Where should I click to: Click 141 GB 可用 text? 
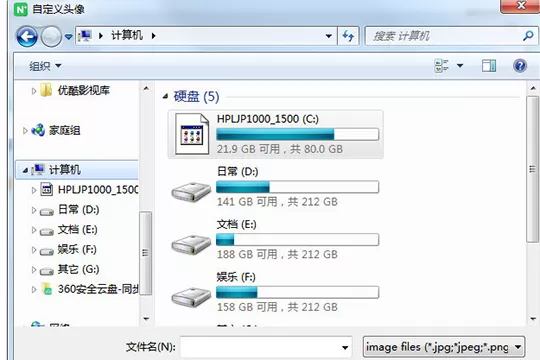(247, 202)
